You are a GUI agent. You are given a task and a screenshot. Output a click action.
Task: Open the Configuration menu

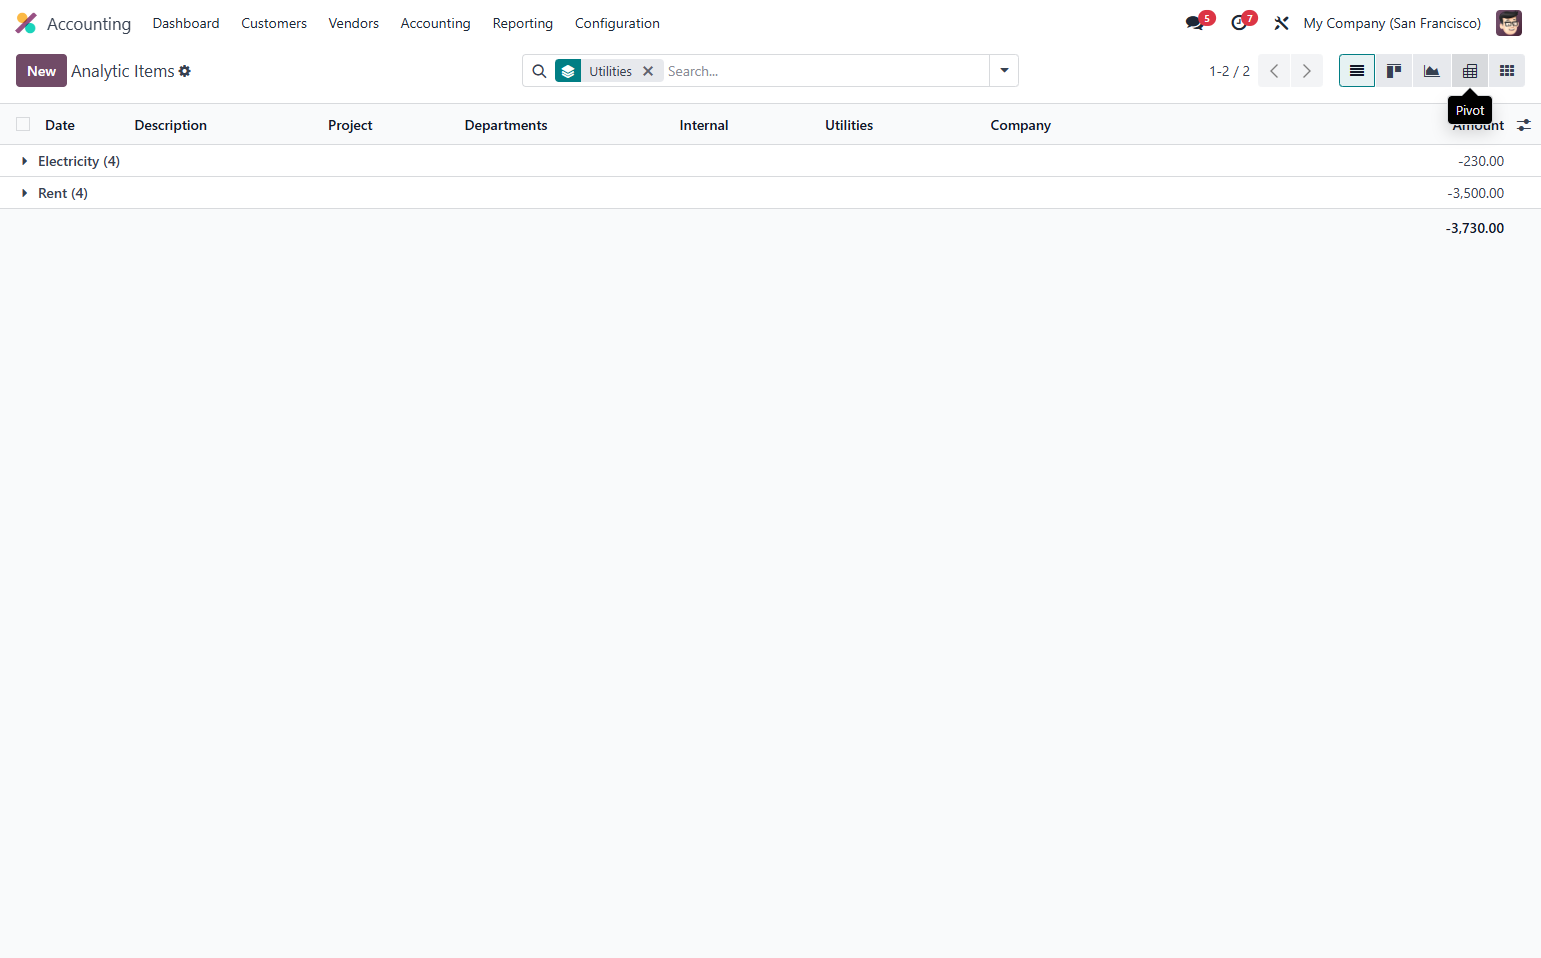617,23
